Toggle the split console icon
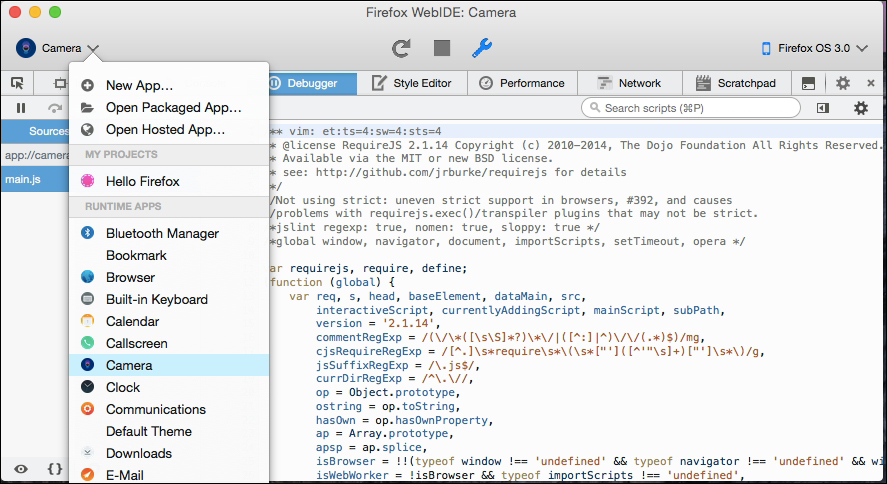Screen dimensions: 887x484 coord(808,84)
